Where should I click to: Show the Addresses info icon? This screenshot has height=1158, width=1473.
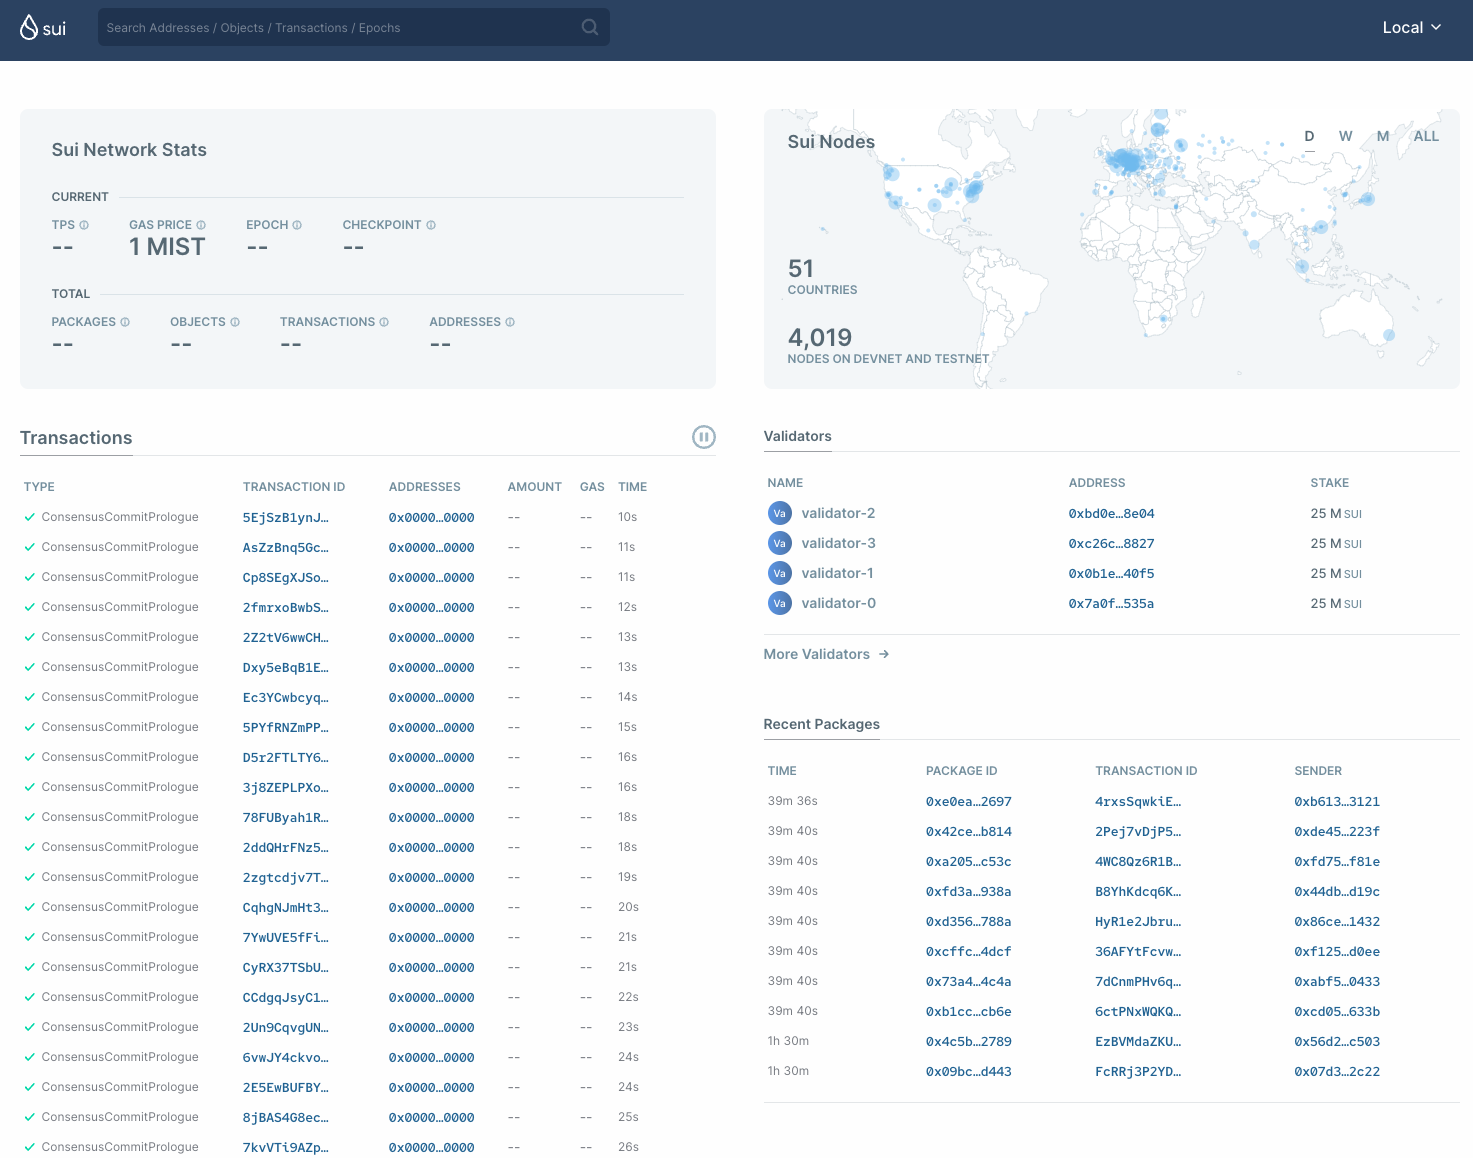coord(510,322)
